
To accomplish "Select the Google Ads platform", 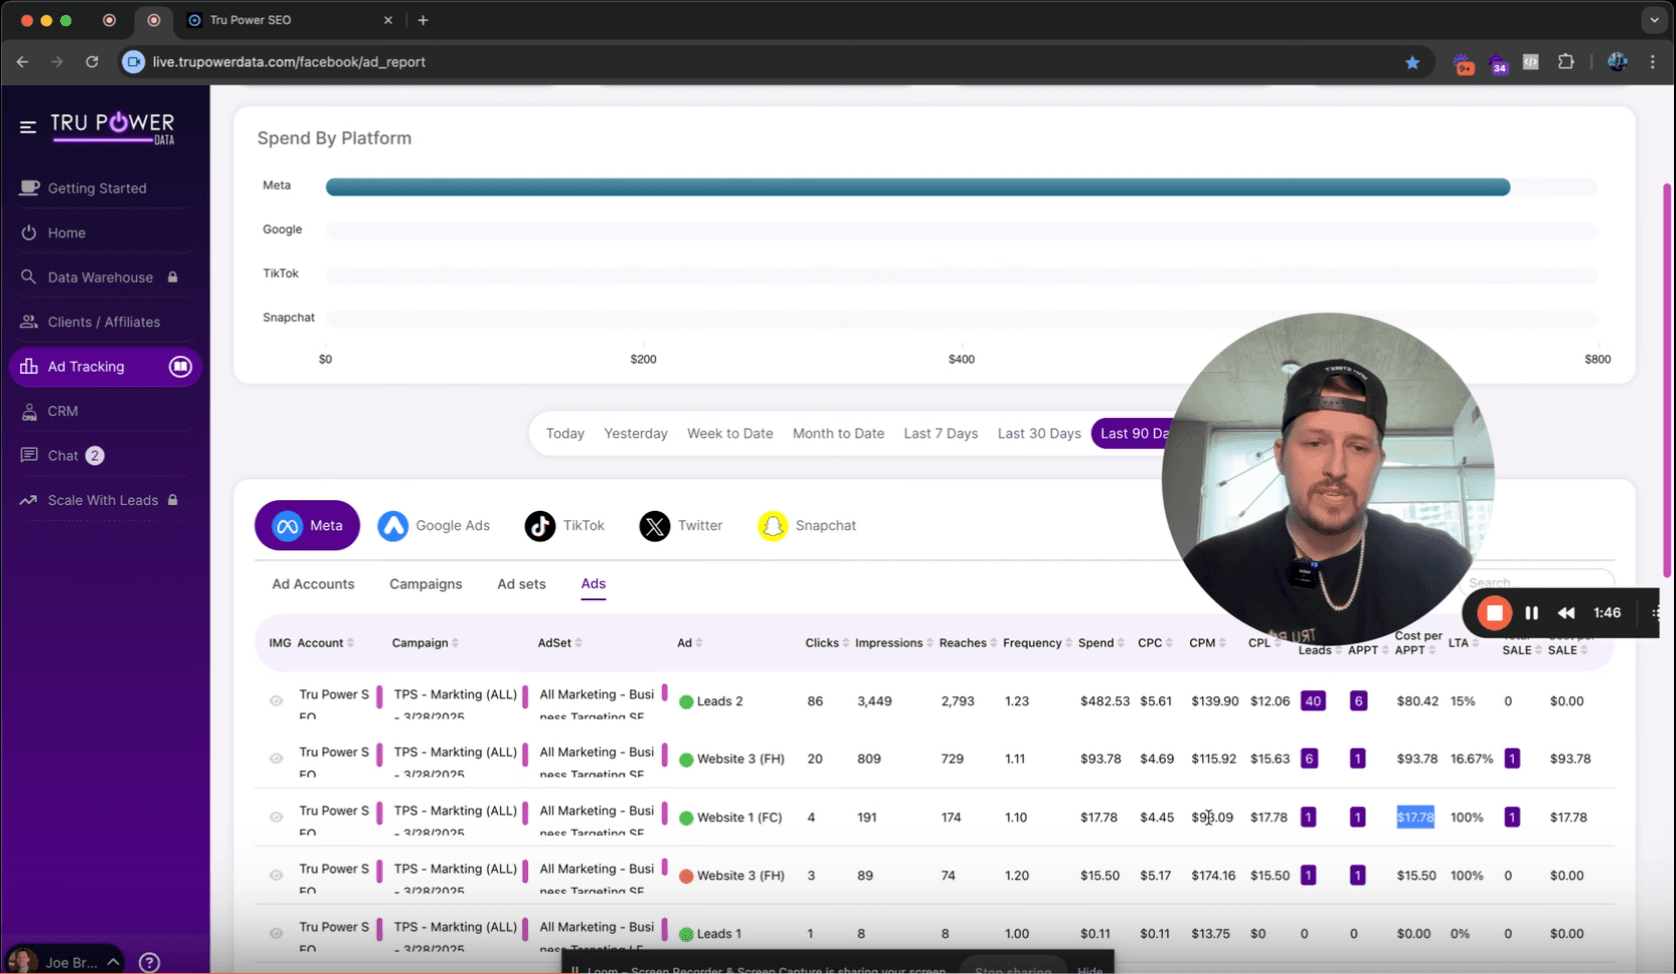I will point(434,525).
